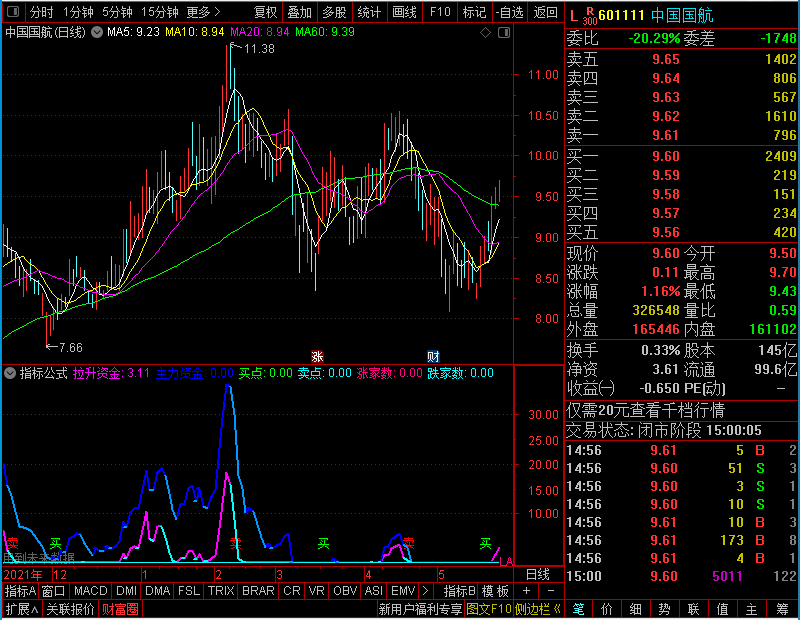Switch the indicator to CR
The width and height of the screenshot is (800, 620).
pyautogui.click(x=291, y=591)
